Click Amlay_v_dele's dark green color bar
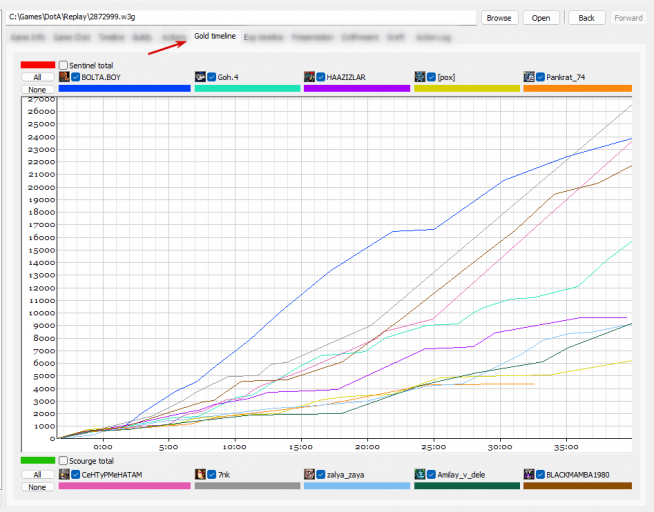The width and height of the screenshot is (654, 512). click(467, 486)
